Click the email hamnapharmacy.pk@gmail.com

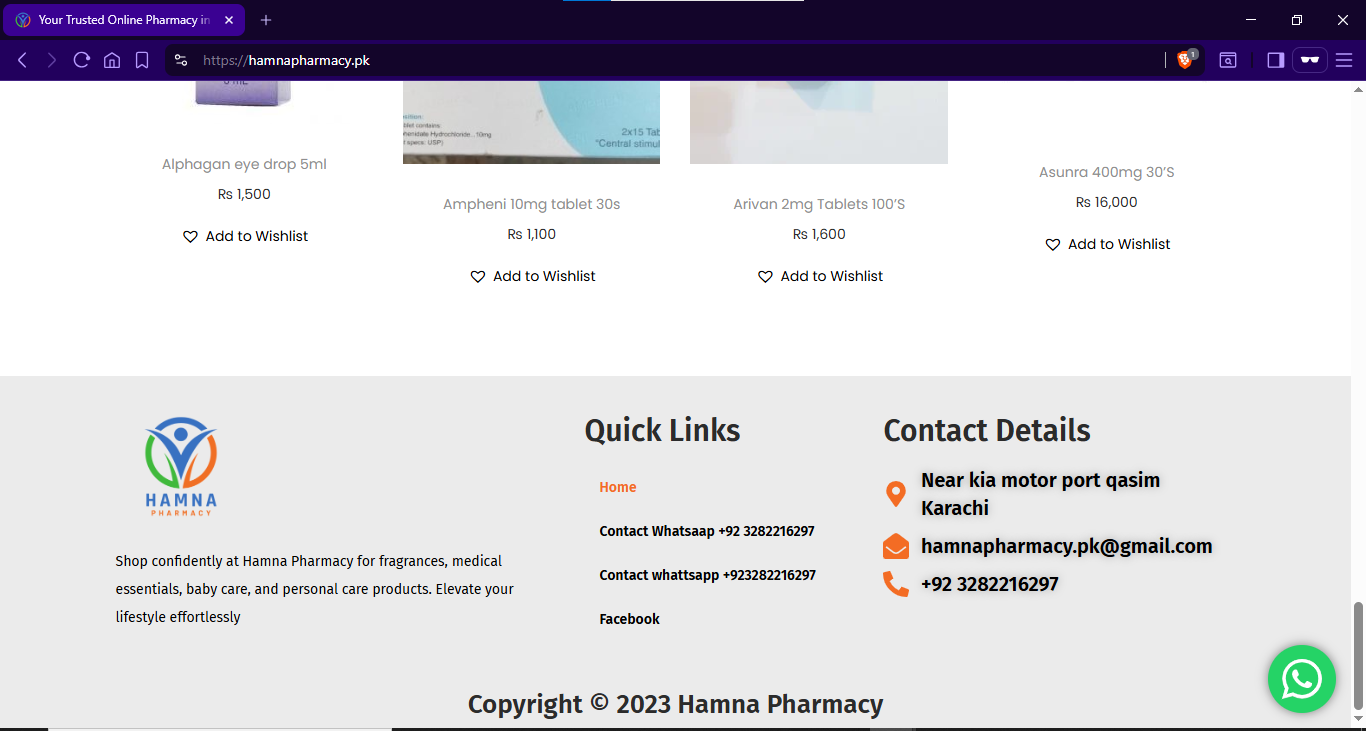1067,546
